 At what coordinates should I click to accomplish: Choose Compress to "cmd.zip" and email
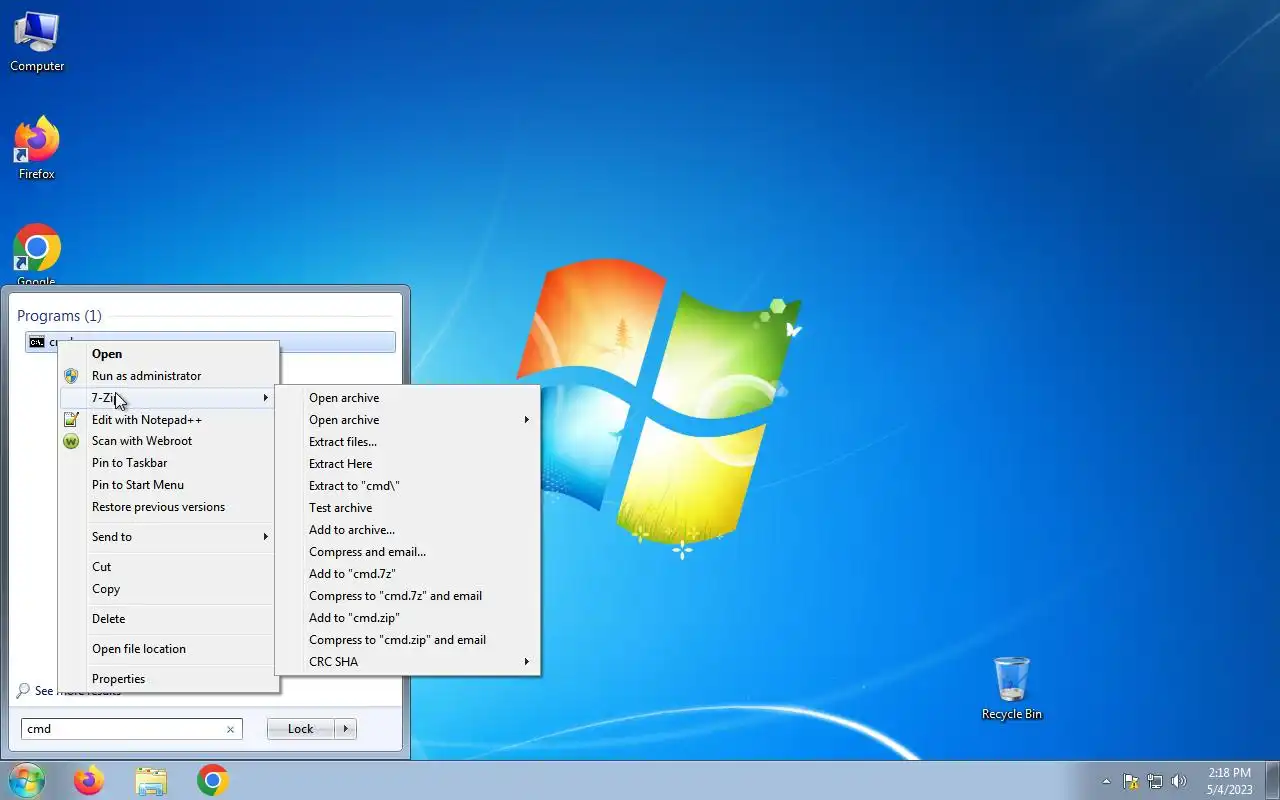[x=407, y=640]
